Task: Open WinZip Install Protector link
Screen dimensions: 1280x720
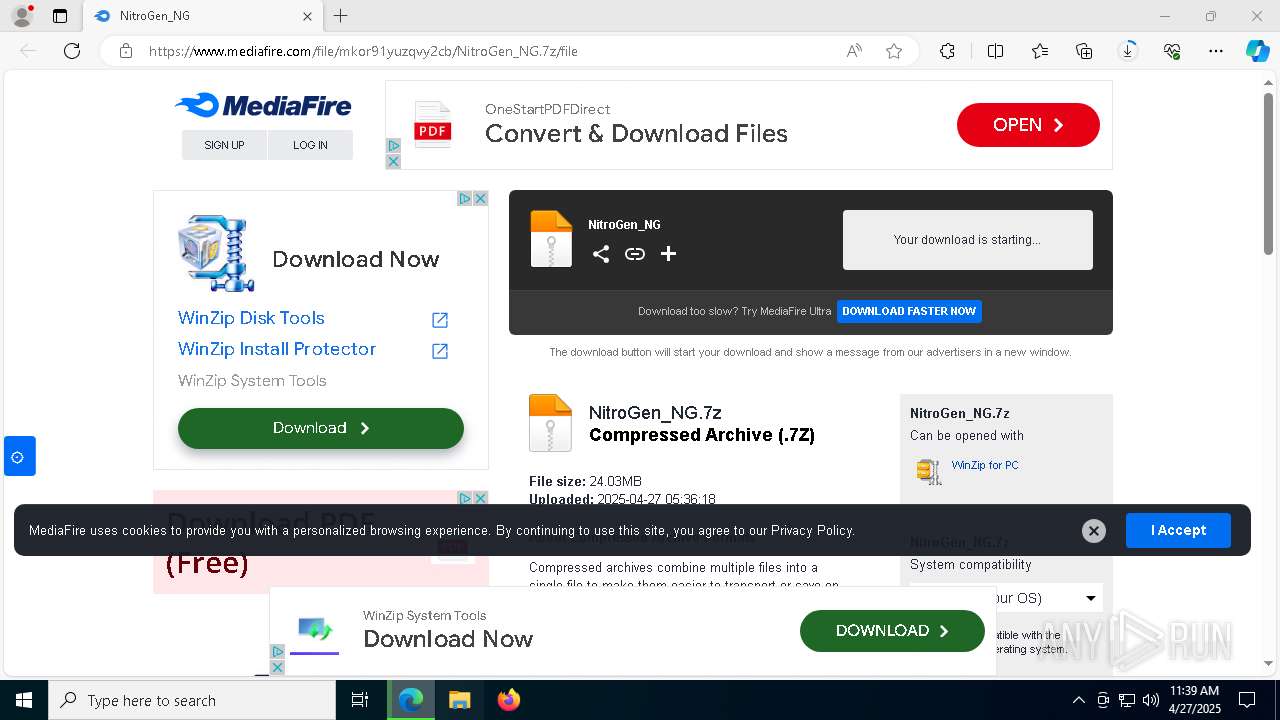Action: click(x=277, y=349)
